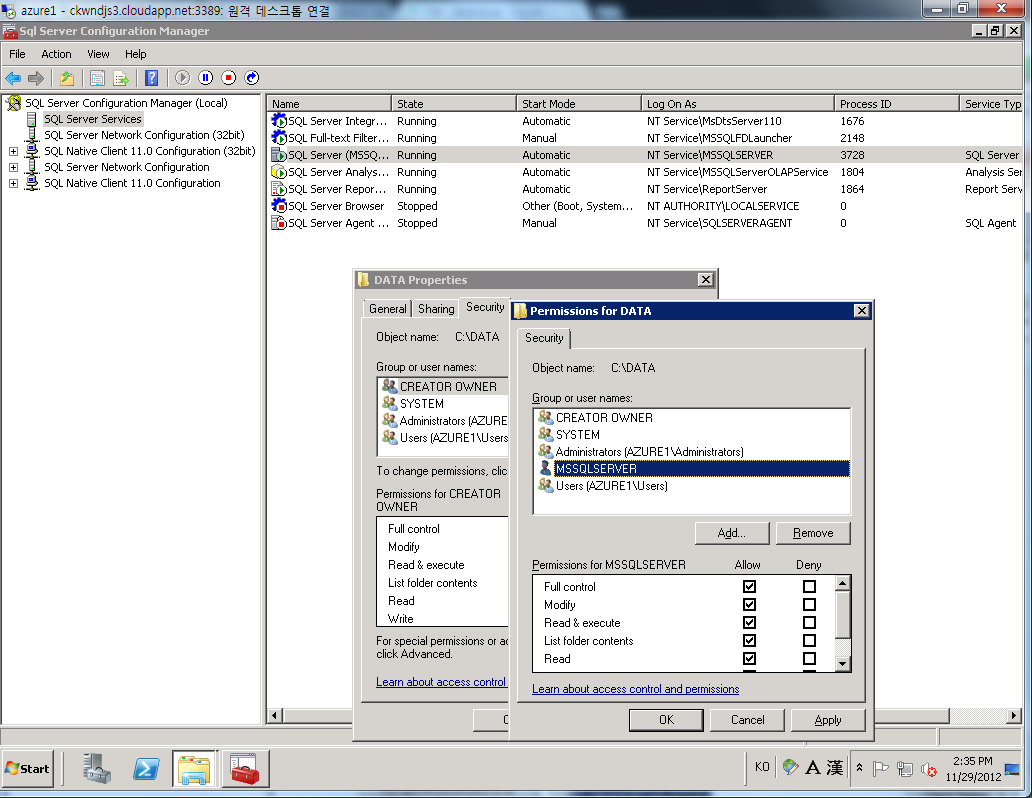Open the File menu
Screen dimensions: 1032x798
coord(17,54)
